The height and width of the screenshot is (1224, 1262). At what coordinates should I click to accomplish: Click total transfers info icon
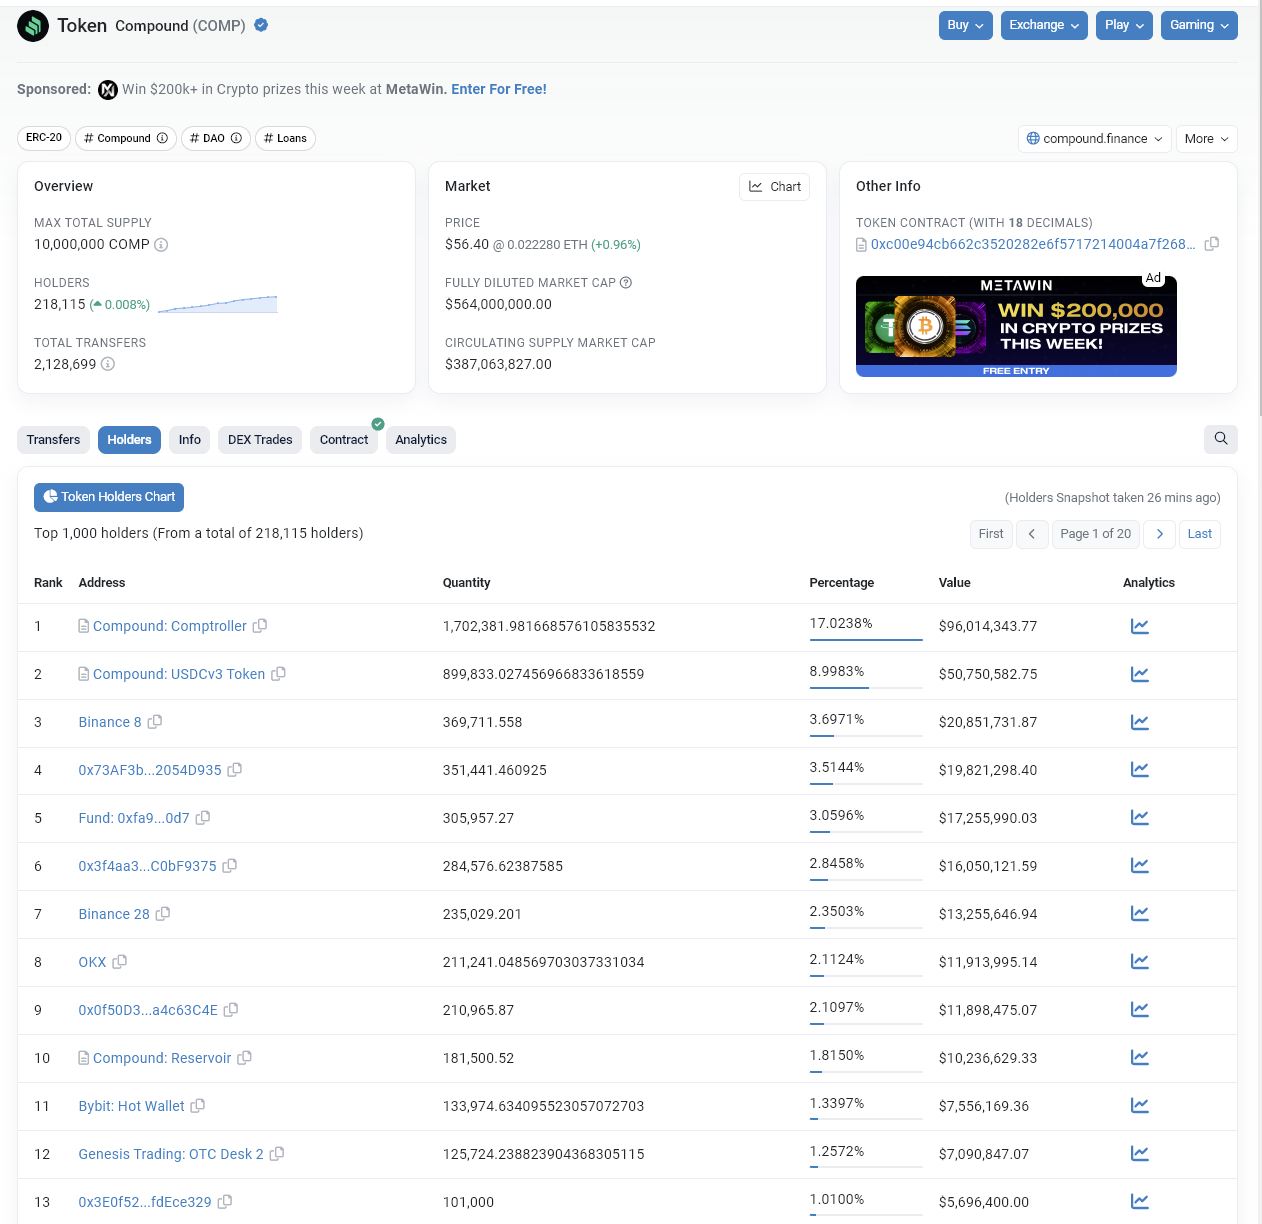click(x=108, y=364)
